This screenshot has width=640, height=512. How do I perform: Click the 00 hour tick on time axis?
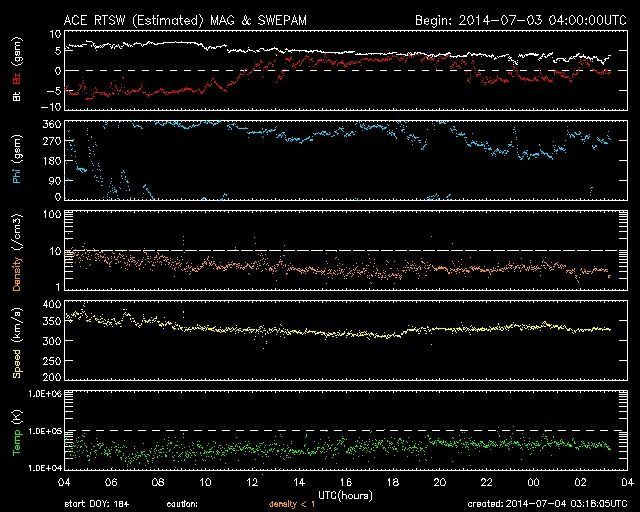tap(531, 482)
